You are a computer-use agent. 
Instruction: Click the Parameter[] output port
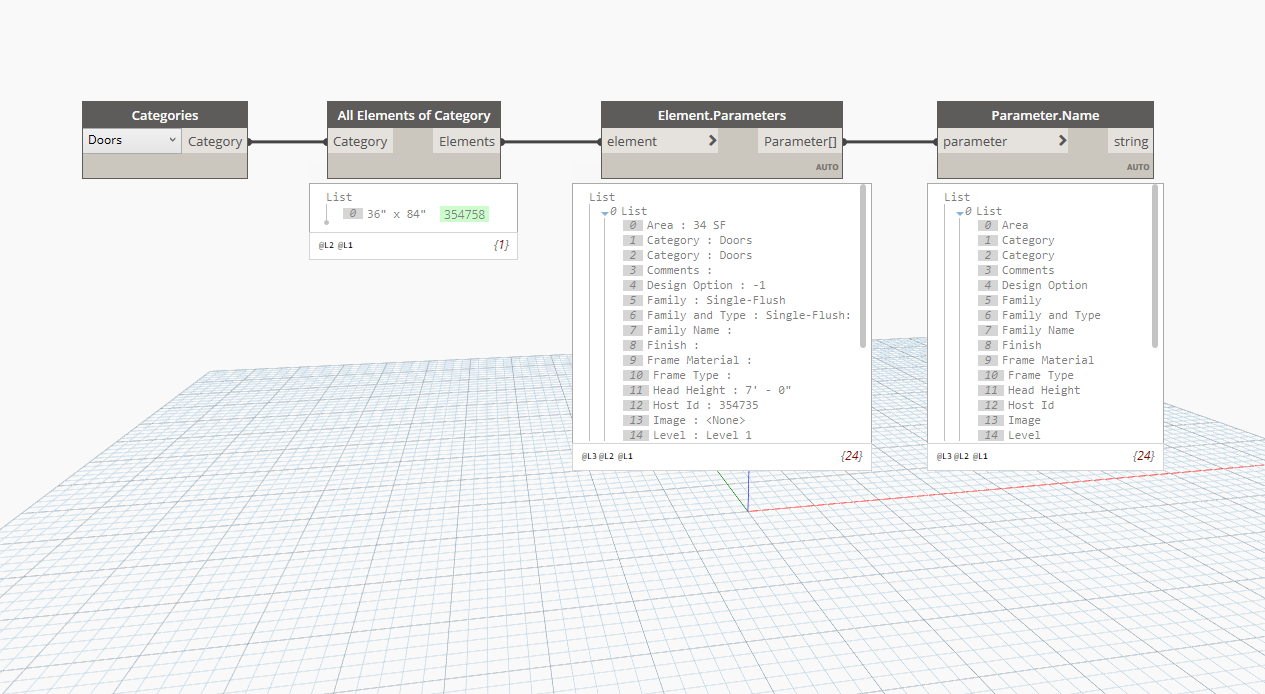[800, 142]
